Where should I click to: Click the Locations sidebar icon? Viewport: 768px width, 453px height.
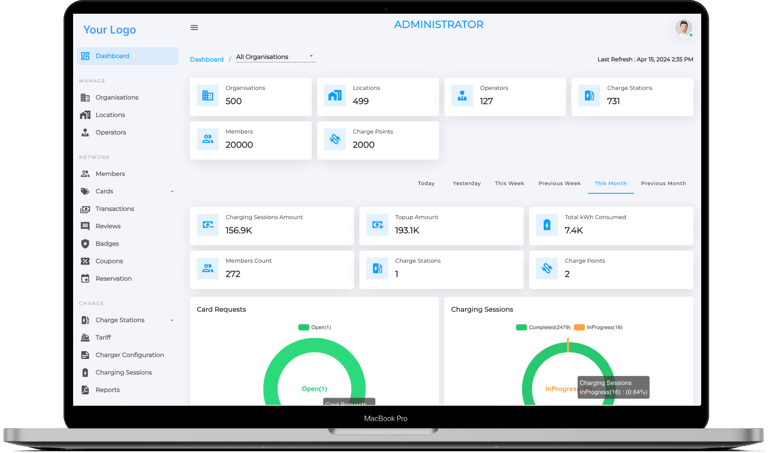85,115
